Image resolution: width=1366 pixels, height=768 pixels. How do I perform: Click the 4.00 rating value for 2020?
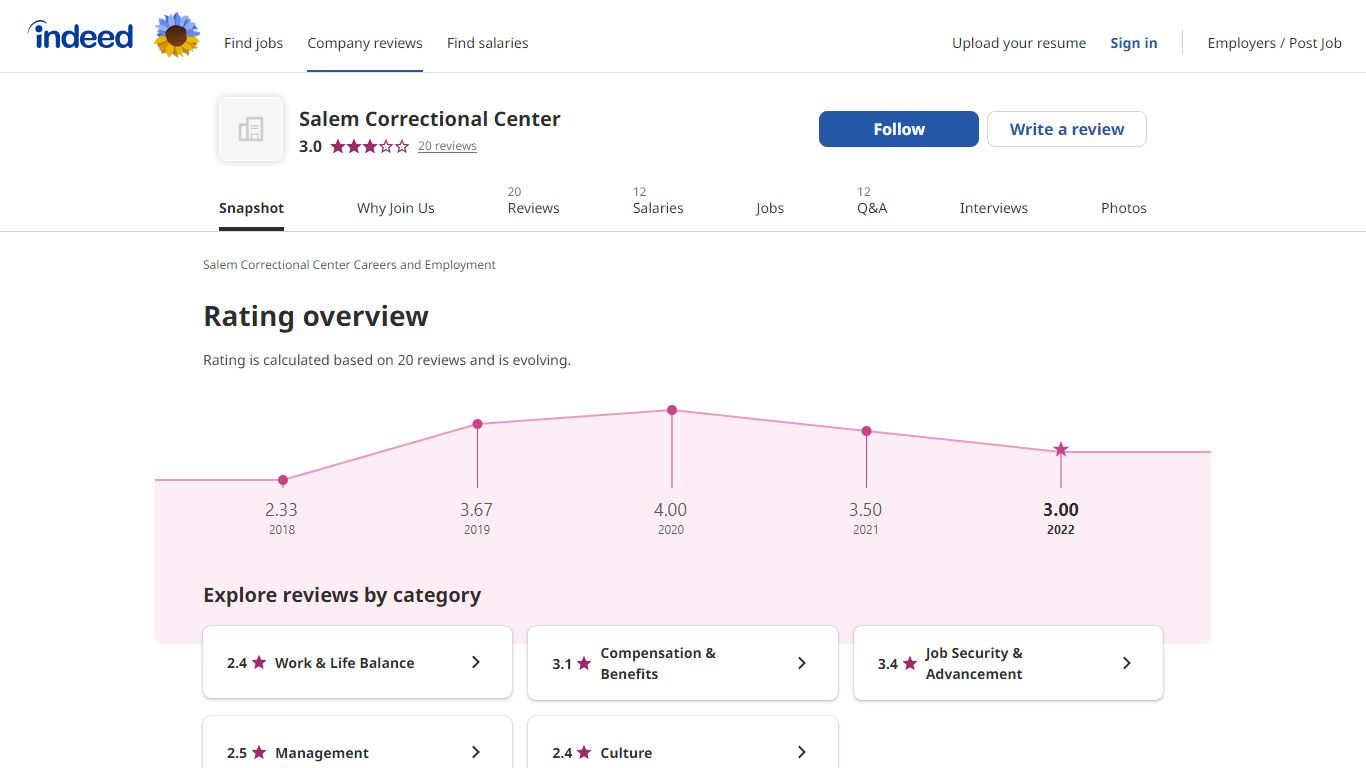point(671,510)
